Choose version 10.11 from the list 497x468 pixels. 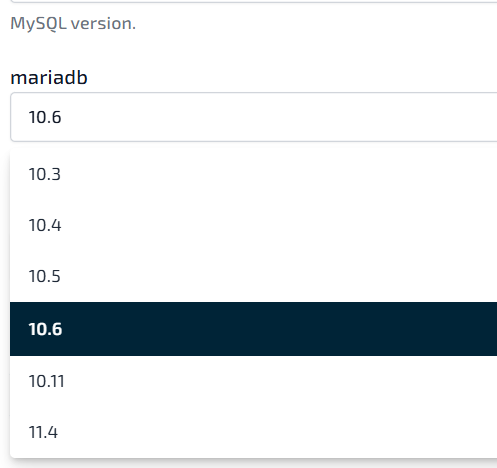[254, 381]
